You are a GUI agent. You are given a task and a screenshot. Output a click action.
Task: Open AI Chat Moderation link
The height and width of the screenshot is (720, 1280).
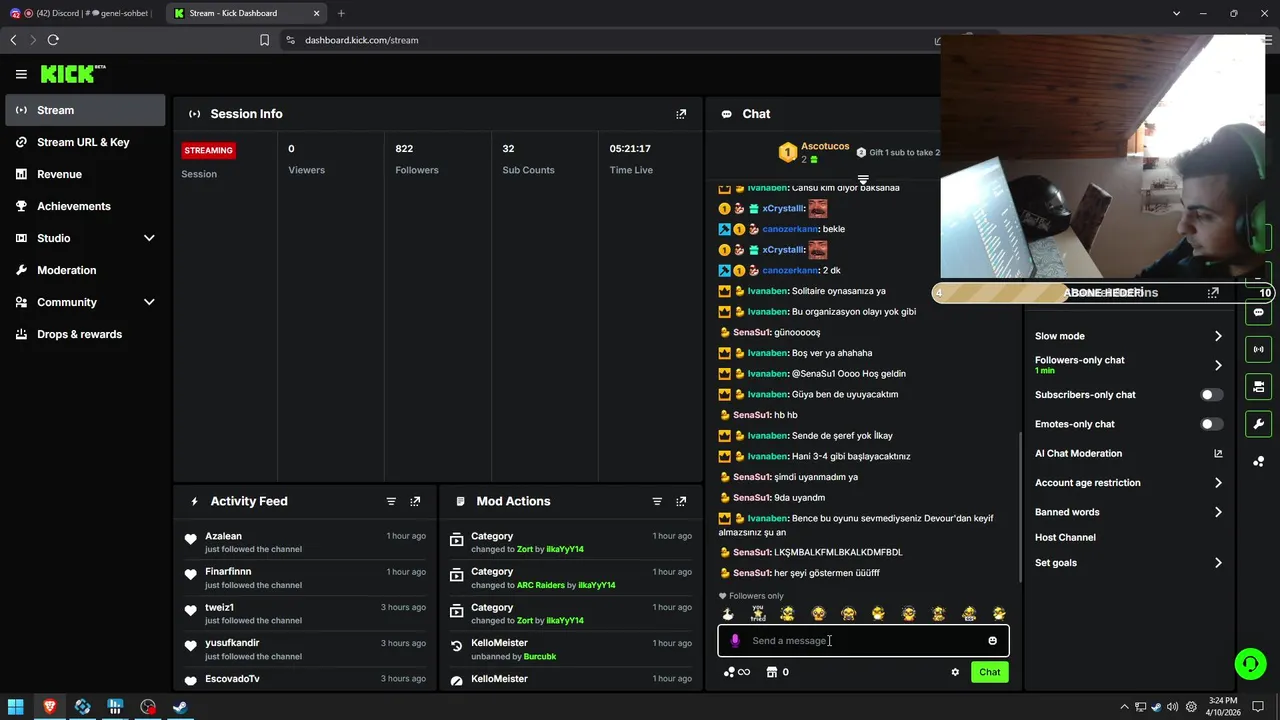point(1129,453)
